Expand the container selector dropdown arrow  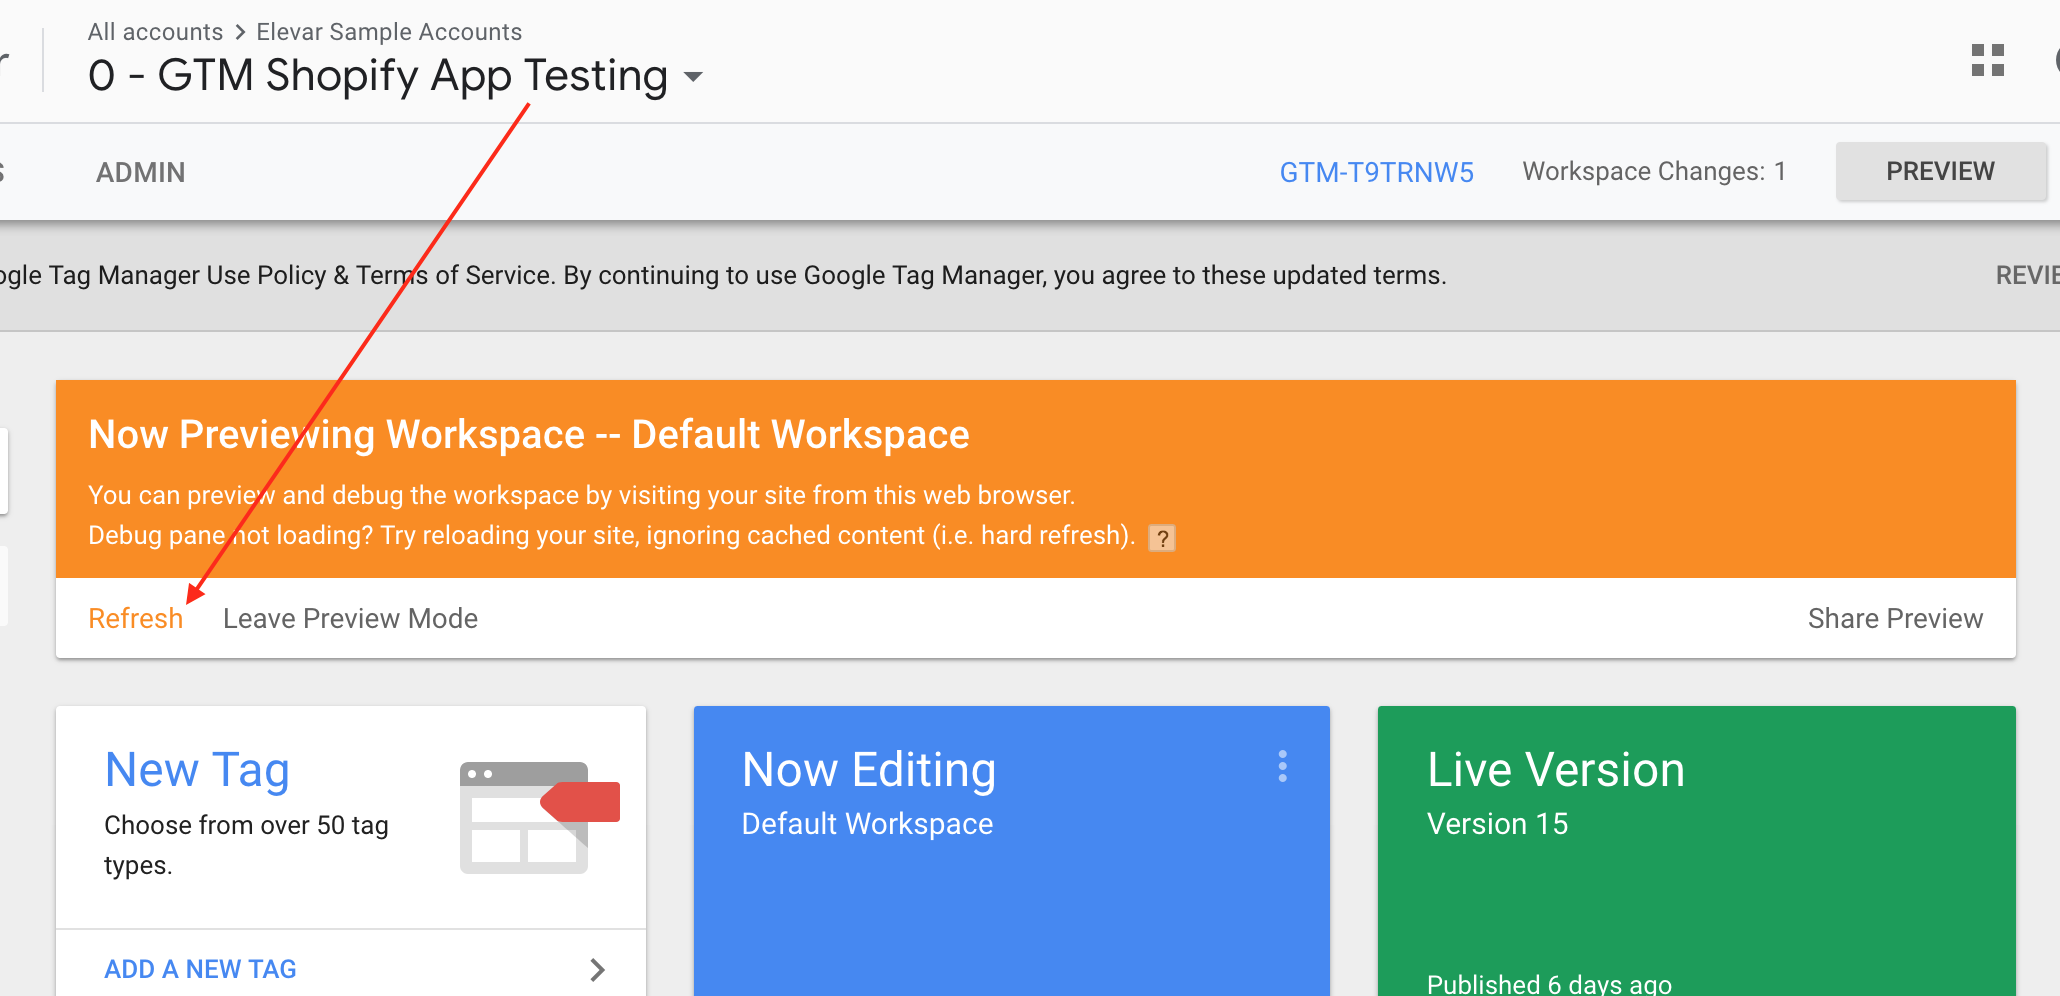coord(693,77)
